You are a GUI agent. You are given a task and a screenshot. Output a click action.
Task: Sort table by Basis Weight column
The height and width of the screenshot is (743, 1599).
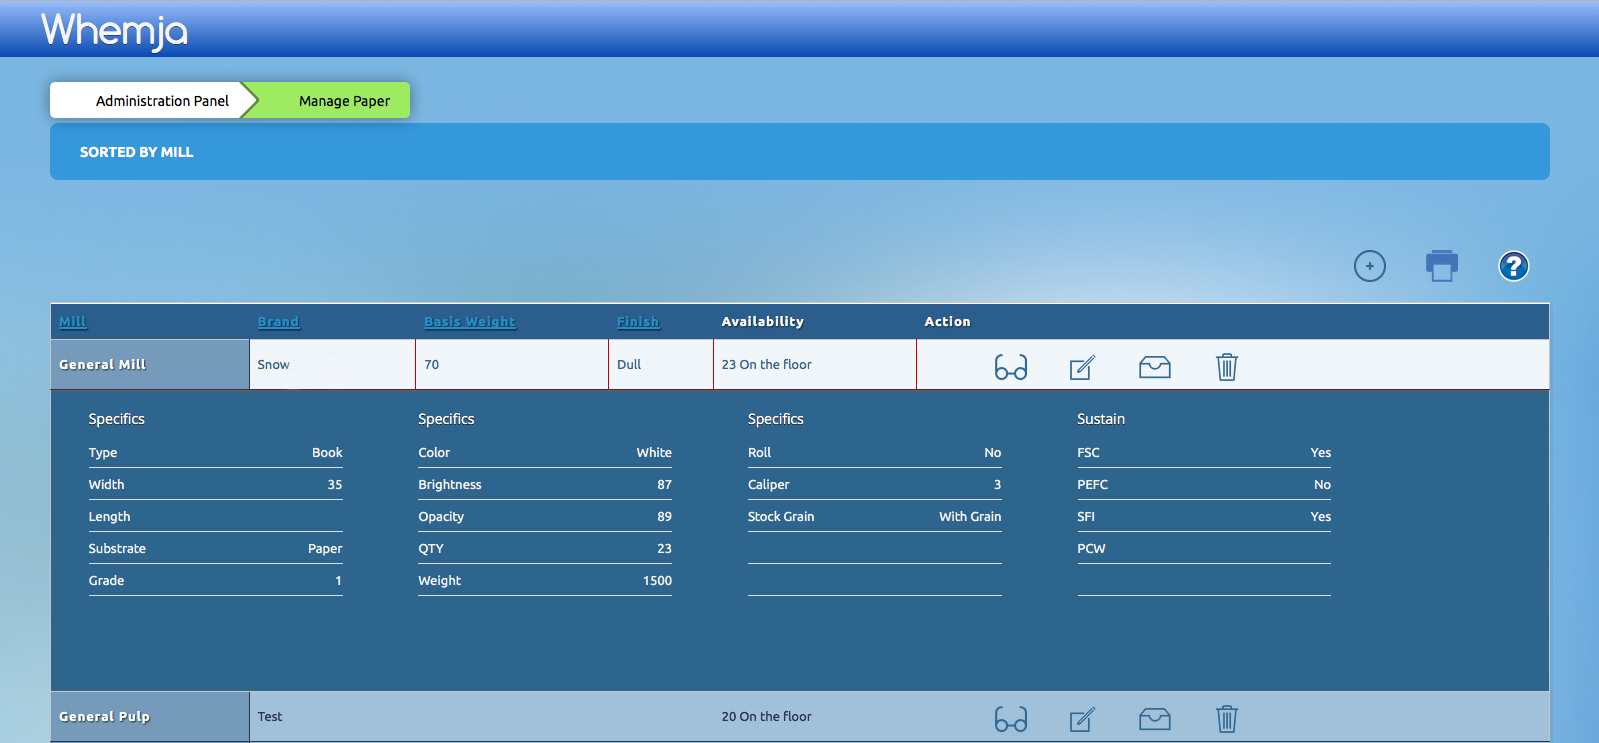[469, 322]
